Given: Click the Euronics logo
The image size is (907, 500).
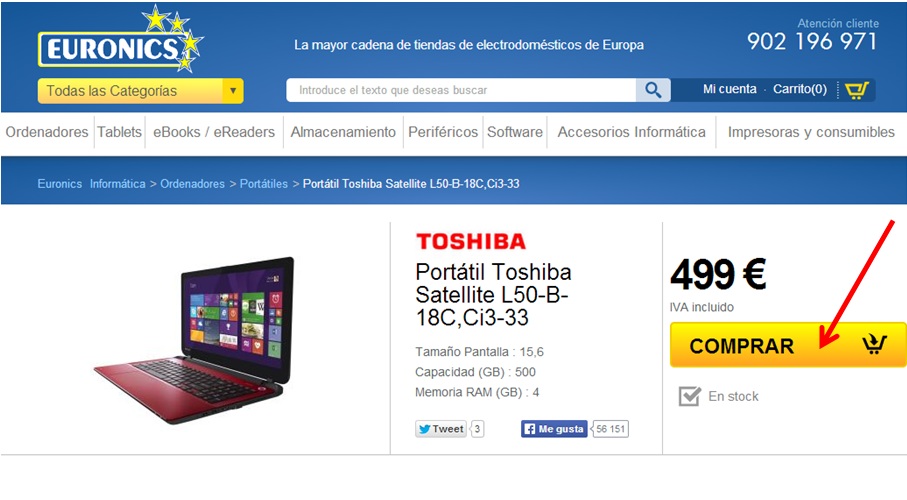Looking at the screenshot, I should click(x=120, y=39).
